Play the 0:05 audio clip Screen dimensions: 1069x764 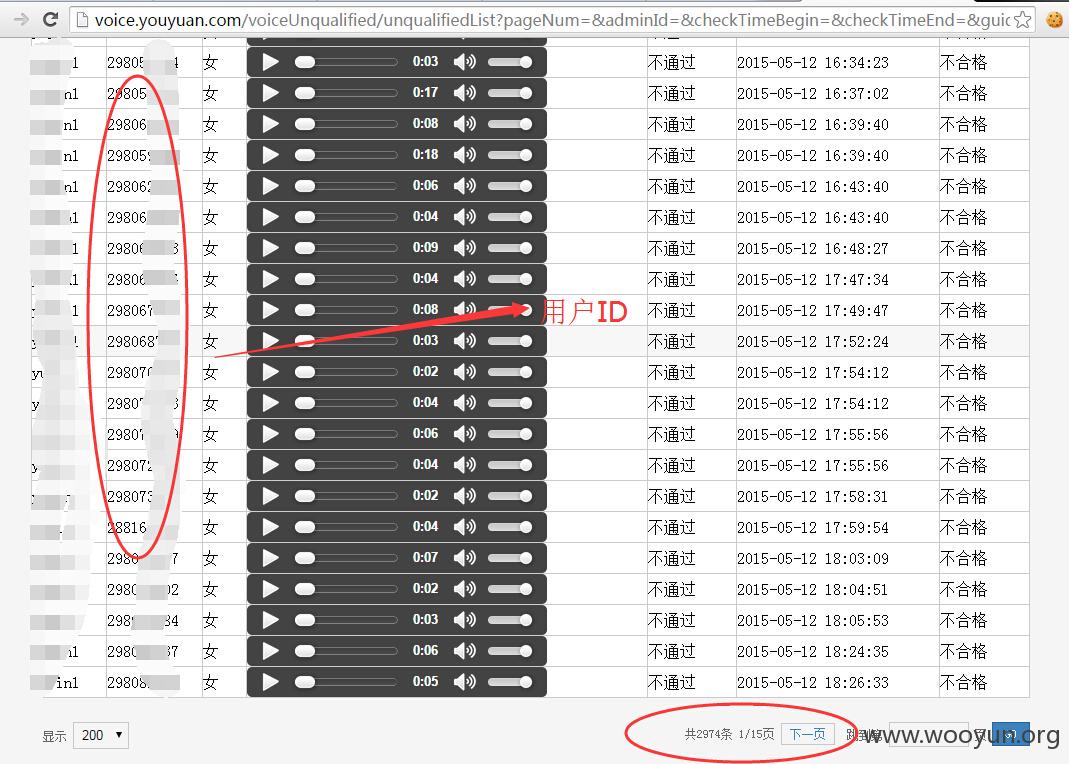point(270,682)
